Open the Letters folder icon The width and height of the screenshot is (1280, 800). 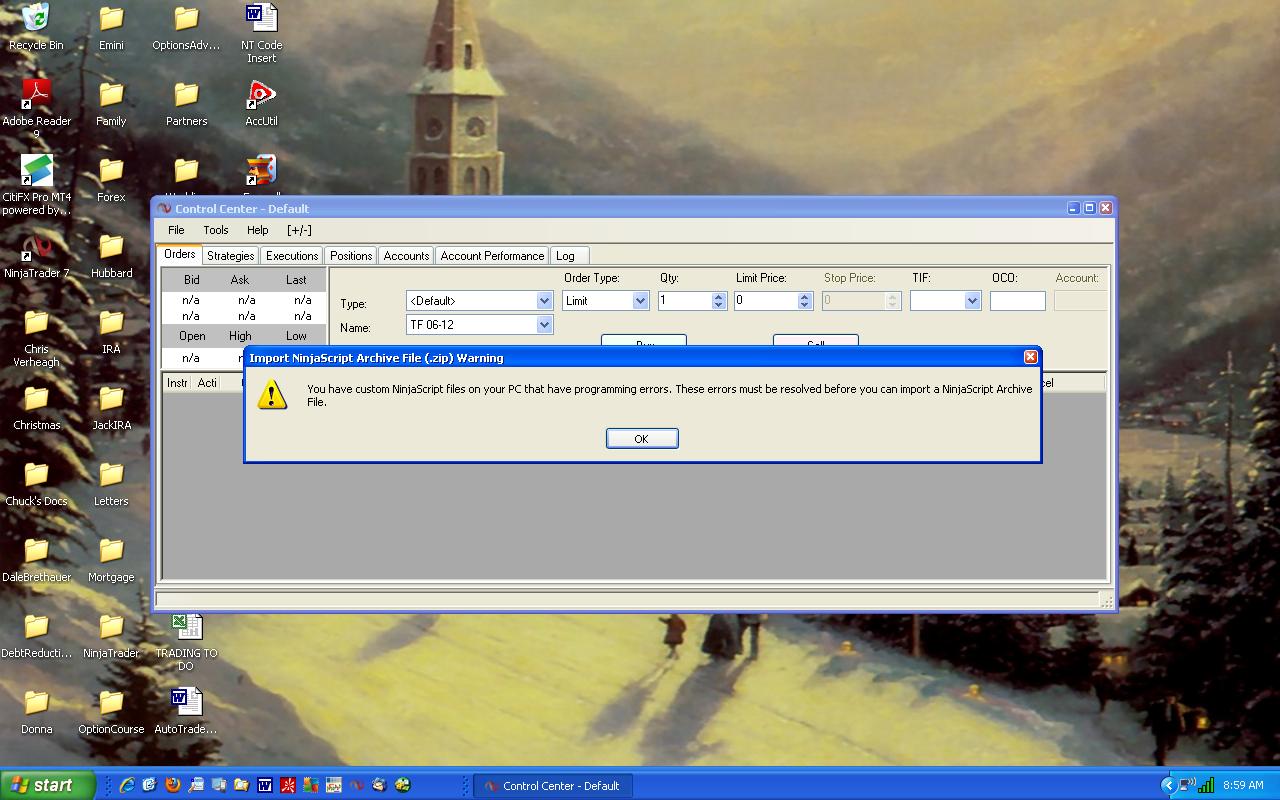point(111,484)
